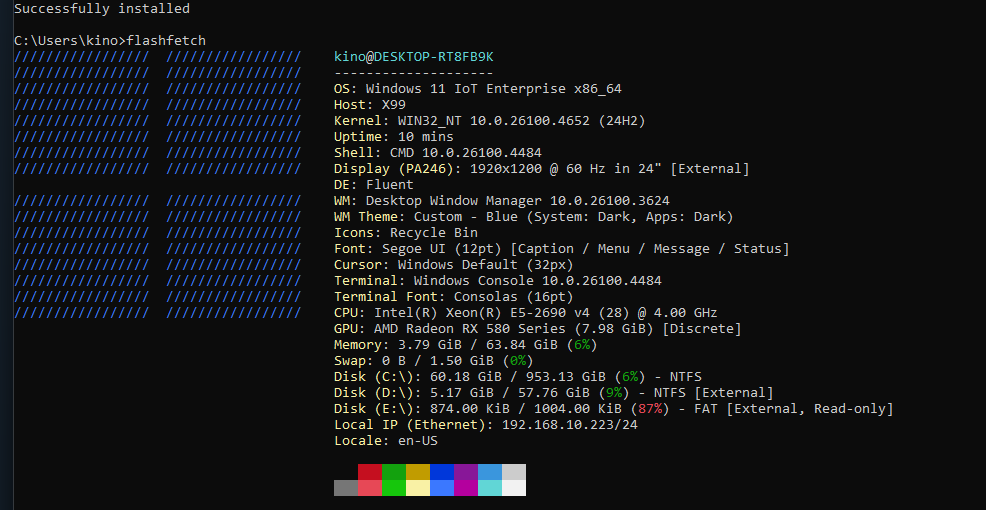Select the GPU: AMD Radeon RX 580 line
Viewport: 986px width, 510px height.
538,329
